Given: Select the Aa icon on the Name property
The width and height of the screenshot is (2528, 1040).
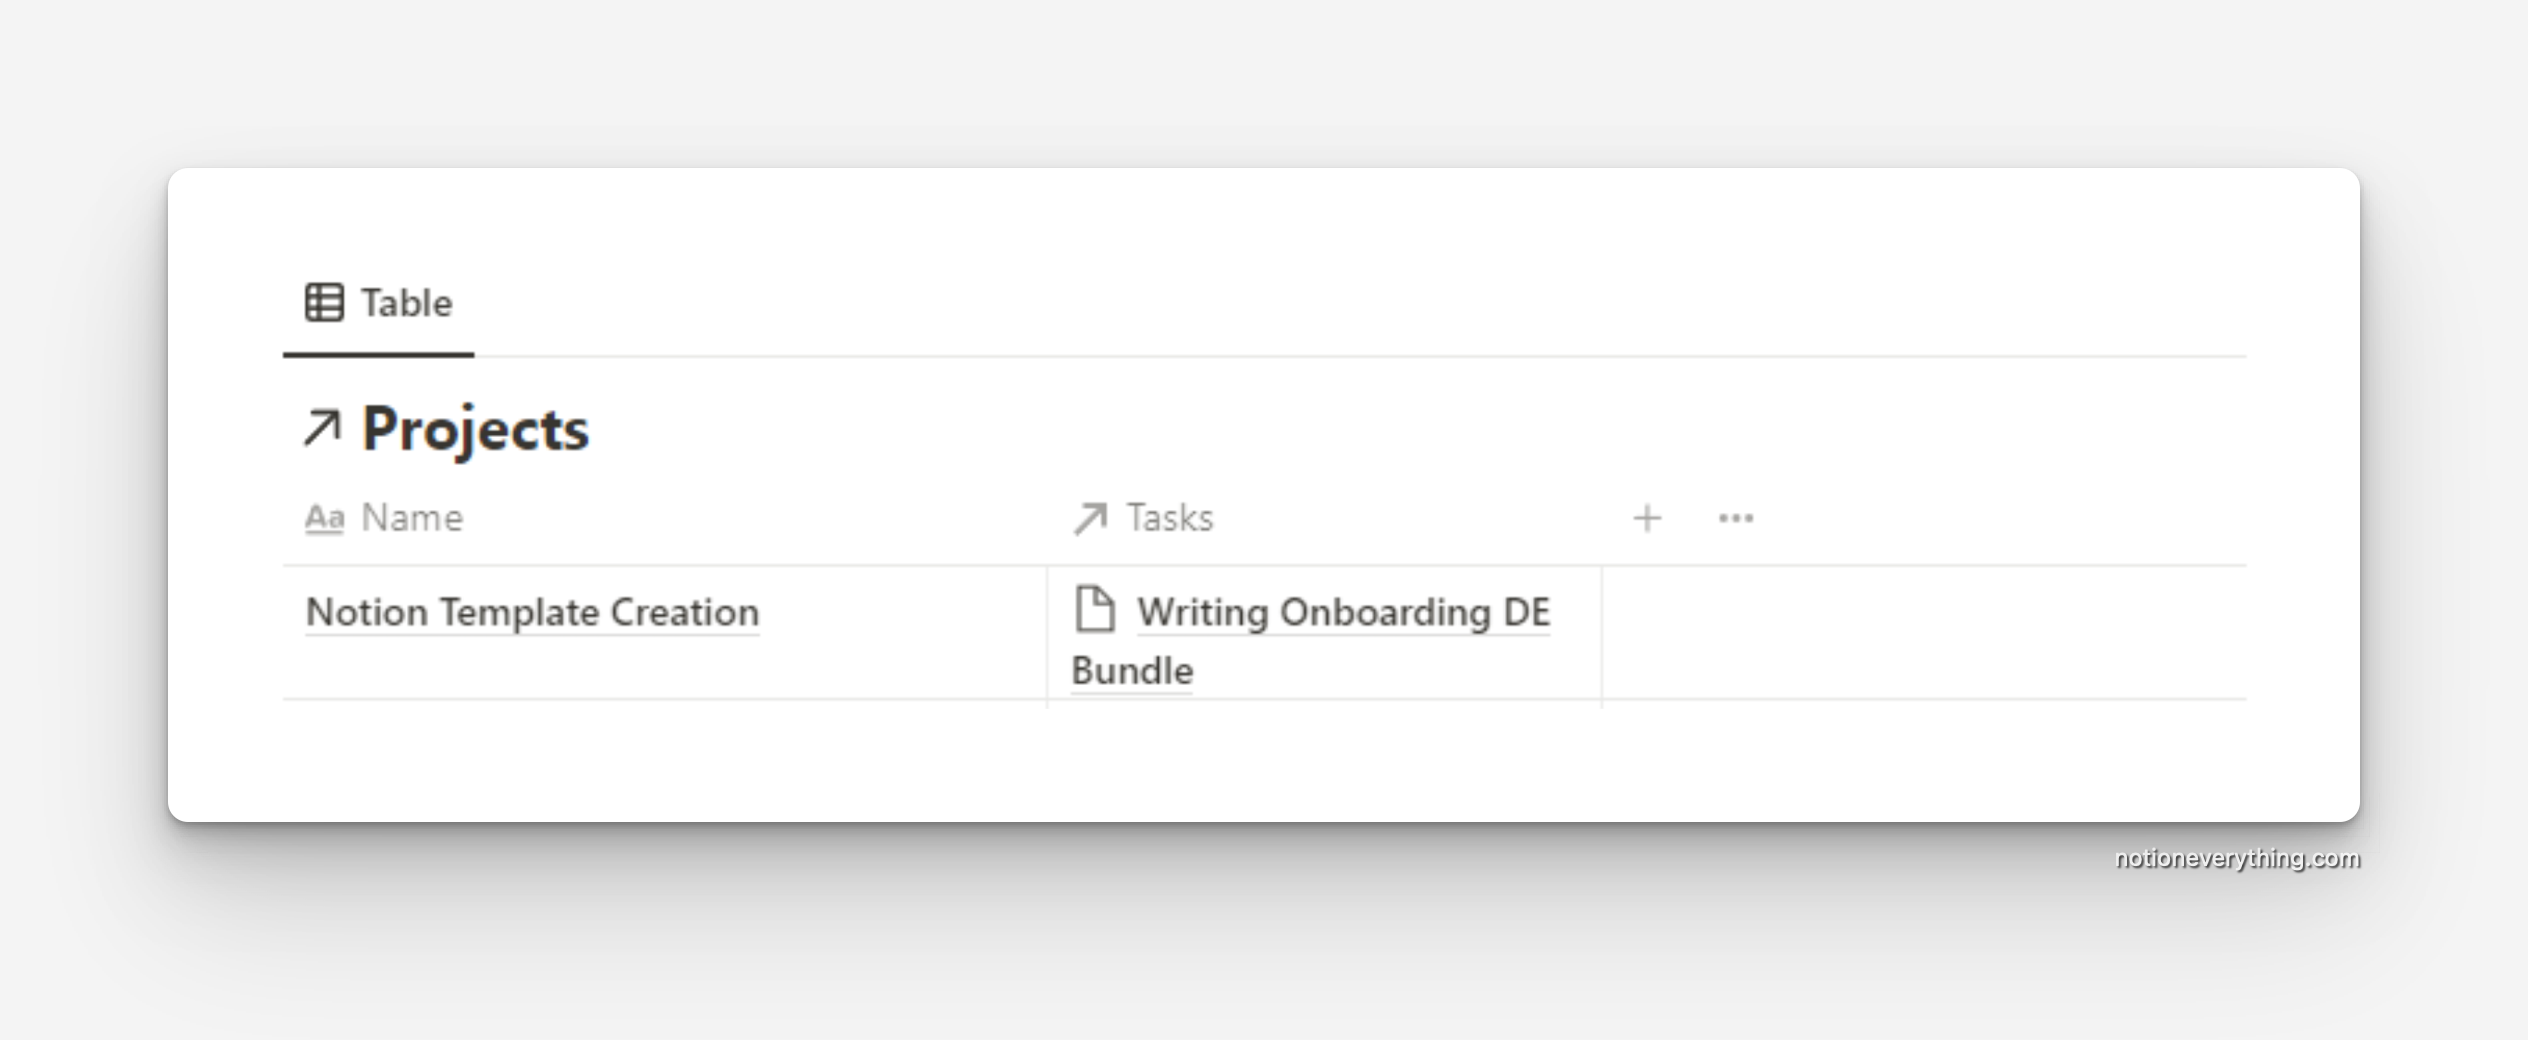Looking at the screenshot, I should pos(323,518).
